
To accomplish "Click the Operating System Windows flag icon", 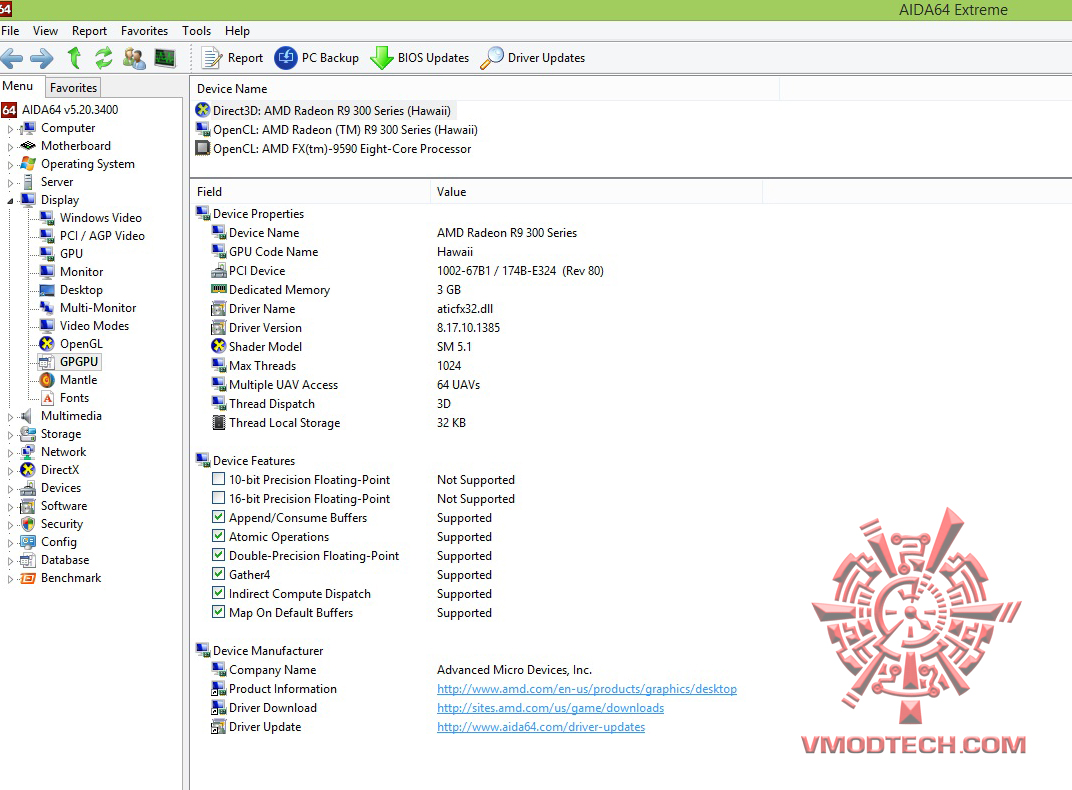I will coord(27,164).
